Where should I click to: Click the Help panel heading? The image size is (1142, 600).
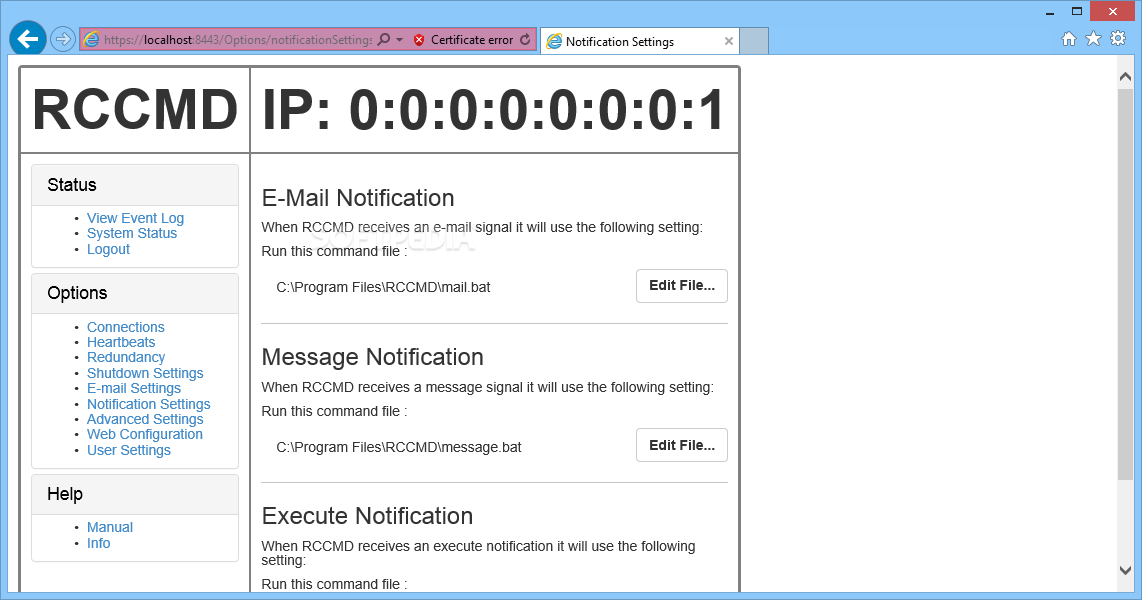(x=65, y=494)
